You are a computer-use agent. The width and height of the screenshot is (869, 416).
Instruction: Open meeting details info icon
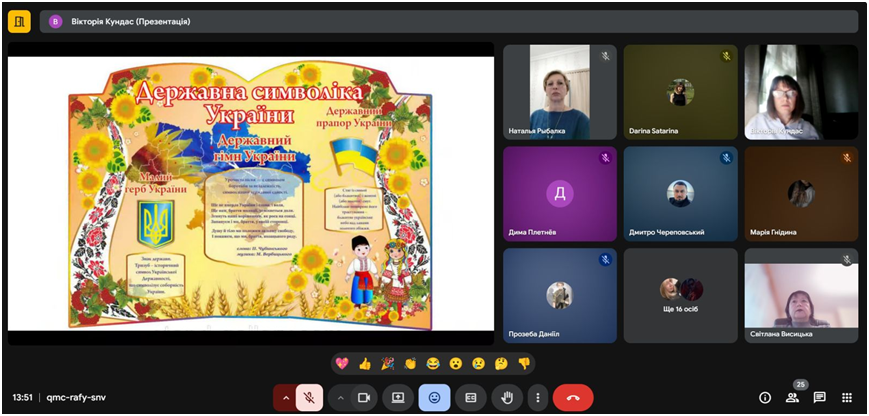(x=765, y=397)
